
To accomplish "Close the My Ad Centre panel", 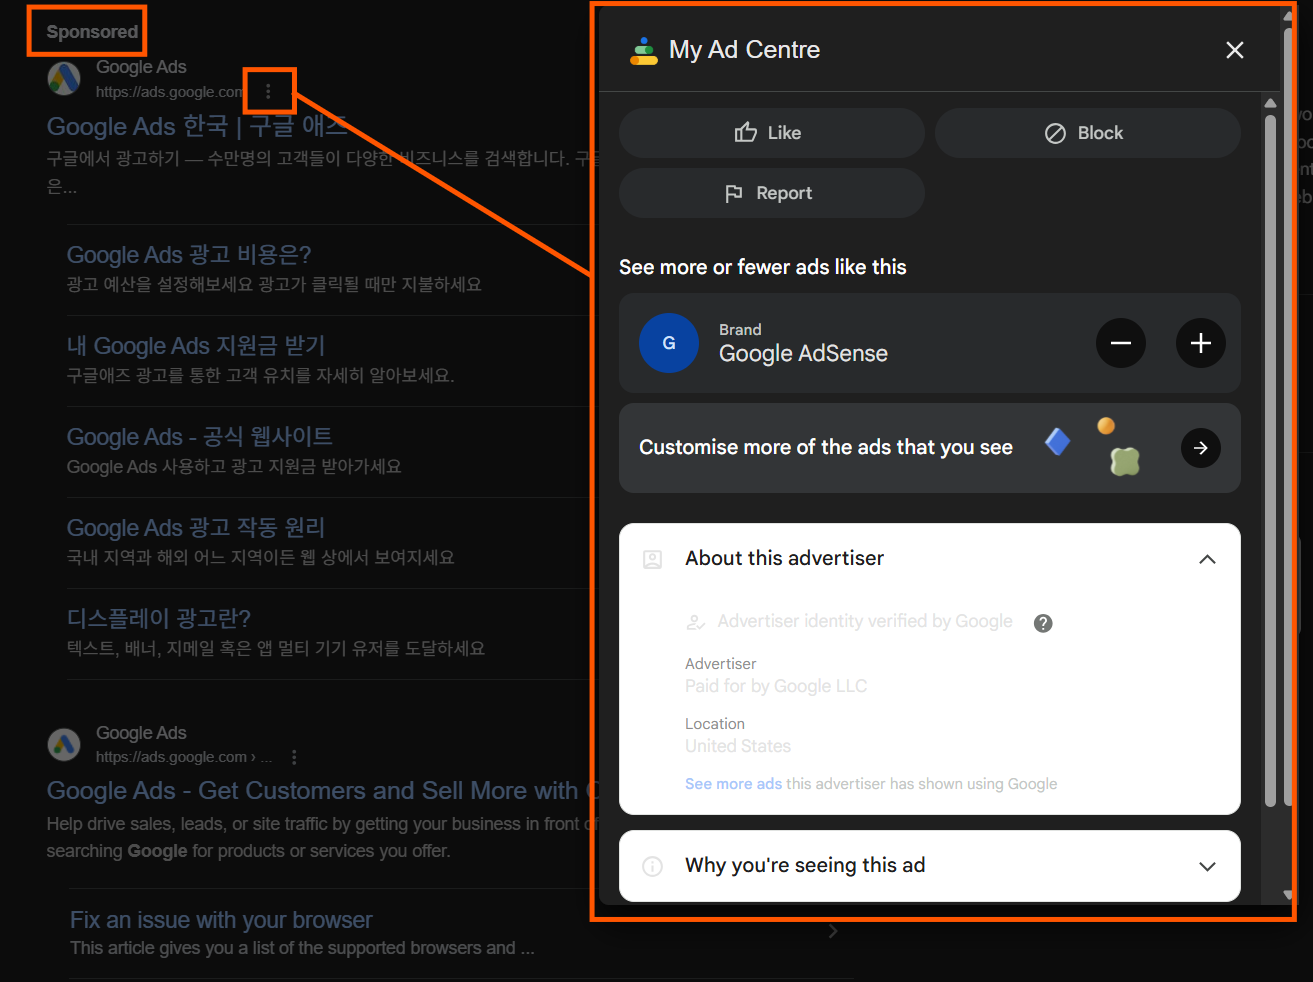I will [x=1235, y=50].
